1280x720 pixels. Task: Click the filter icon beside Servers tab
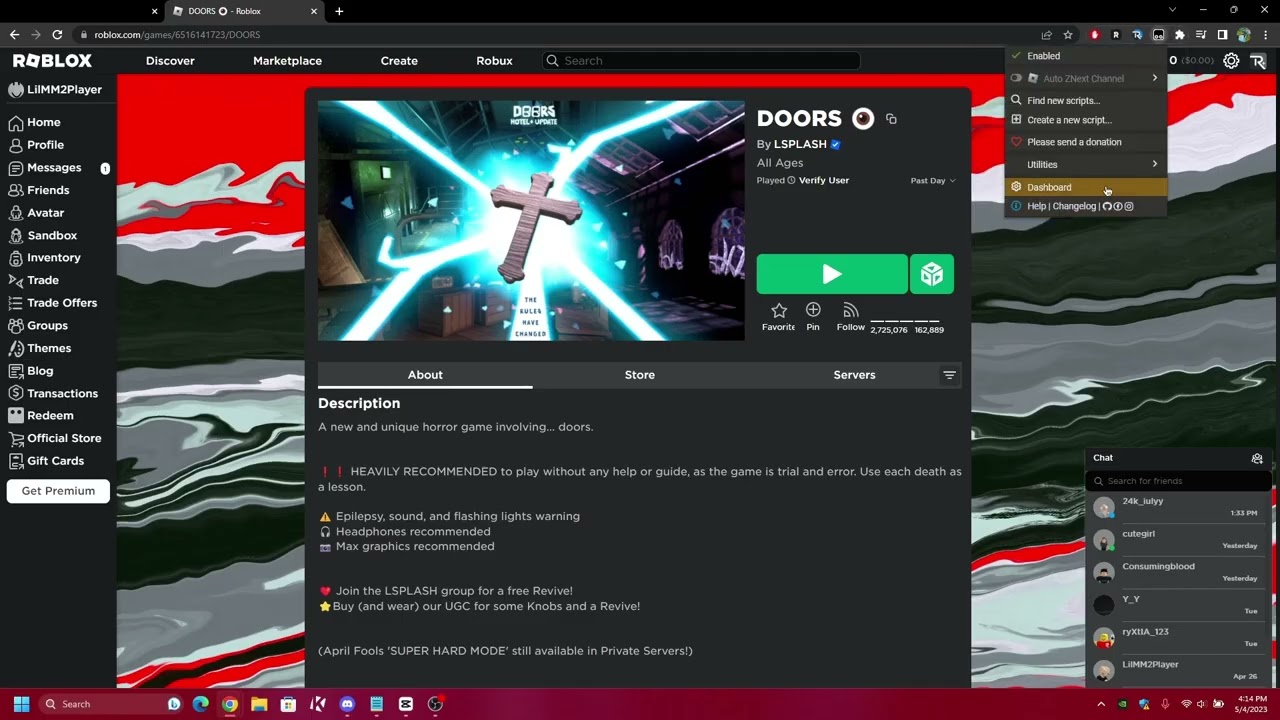pos(950,375)
